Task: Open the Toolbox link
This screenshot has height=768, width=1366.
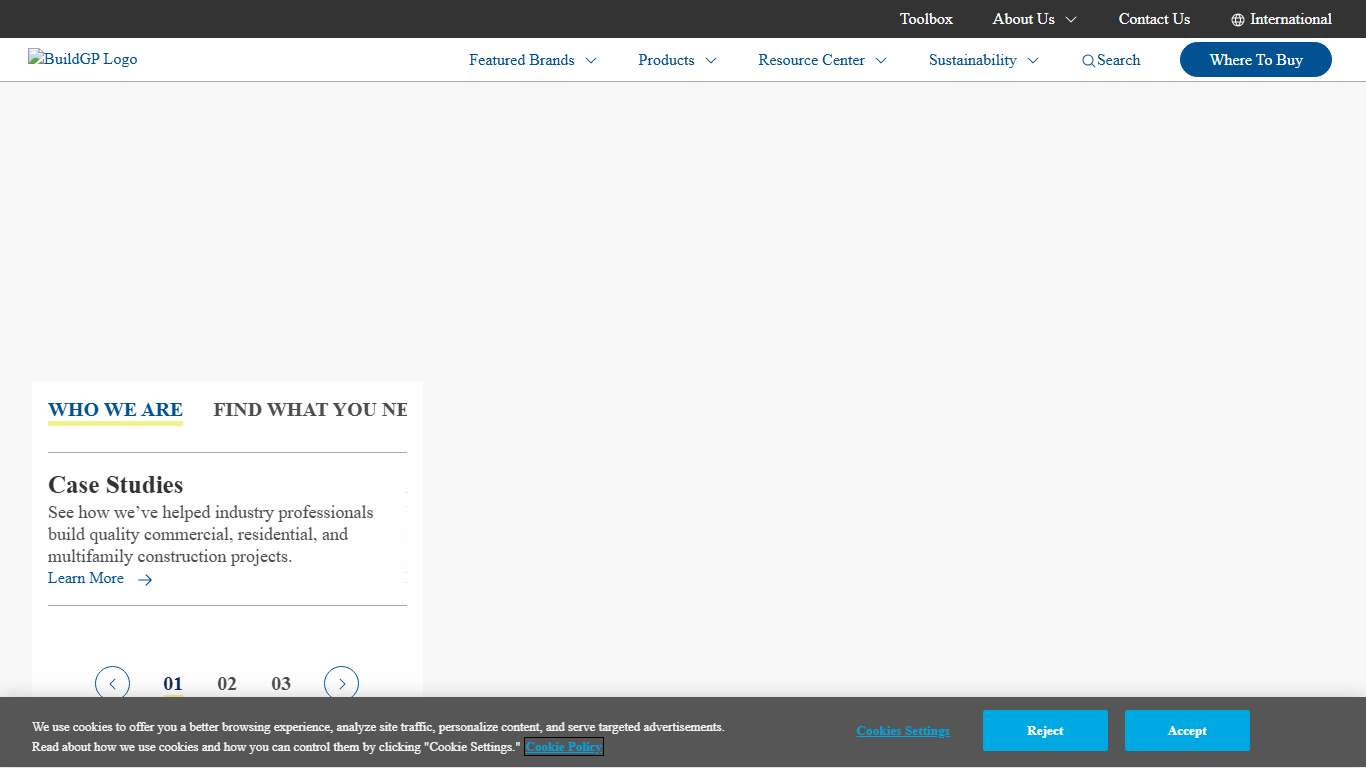Action: point(926,19)
